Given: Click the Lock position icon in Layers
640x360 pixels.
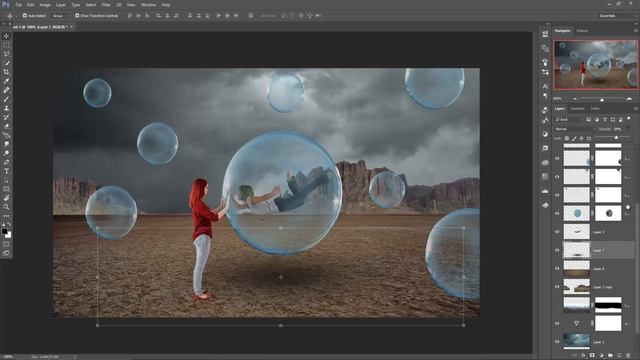Looking at the screenshot, I should pos(581,138).
